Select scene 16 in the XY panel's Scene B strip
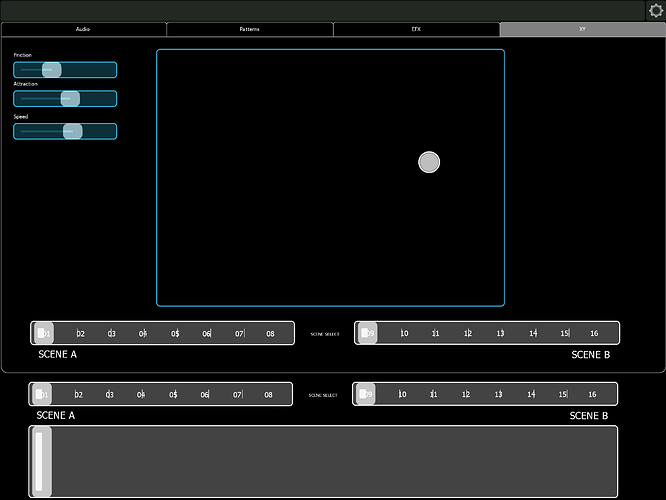The height and width of the screenshot is (500, 666). 594,333
